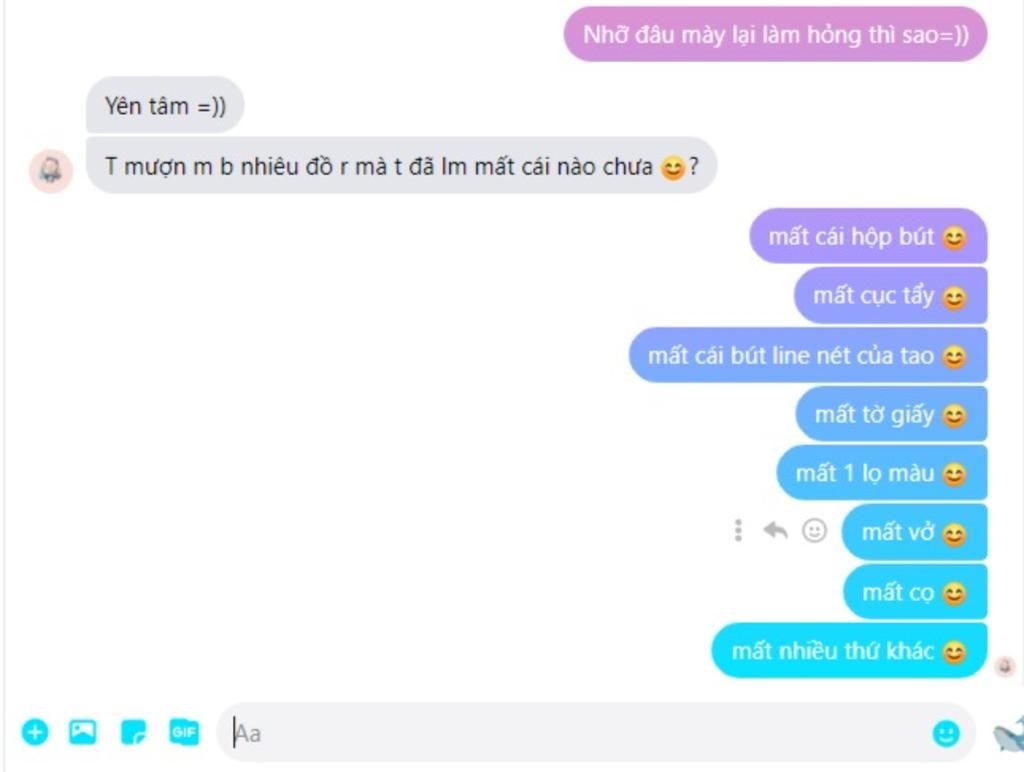The width and height of the screenshot is (1024, 772).
Task: Select the "mất cái hộp bút" message bubble
Action: click(x=868, y=236)
